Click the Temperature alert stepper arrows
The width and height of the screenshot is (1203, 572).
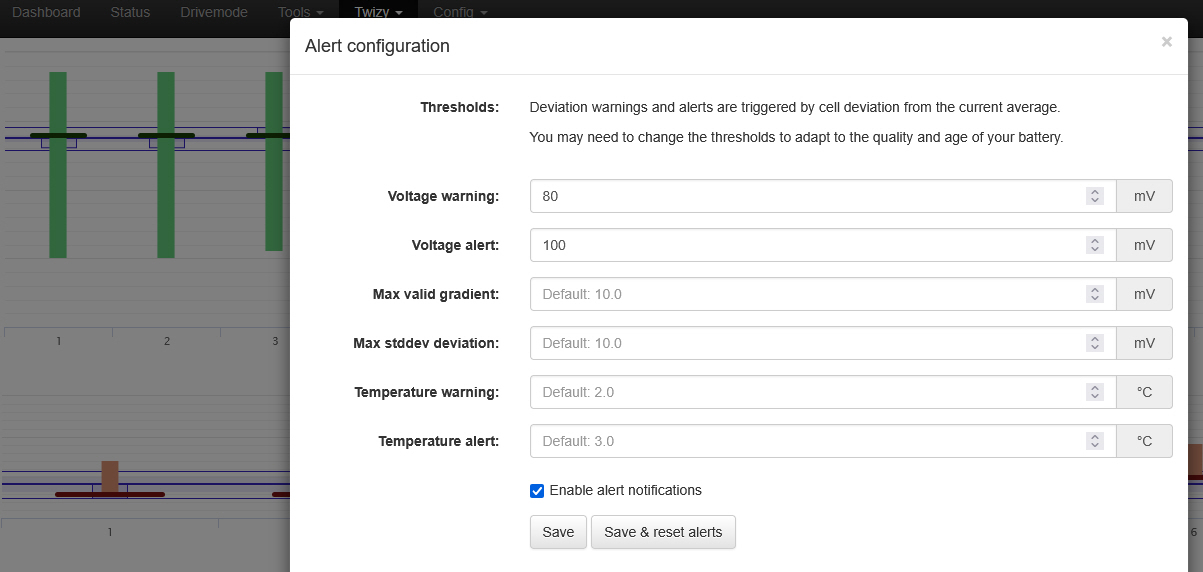pyautogui.click(x=1095, y=441)
